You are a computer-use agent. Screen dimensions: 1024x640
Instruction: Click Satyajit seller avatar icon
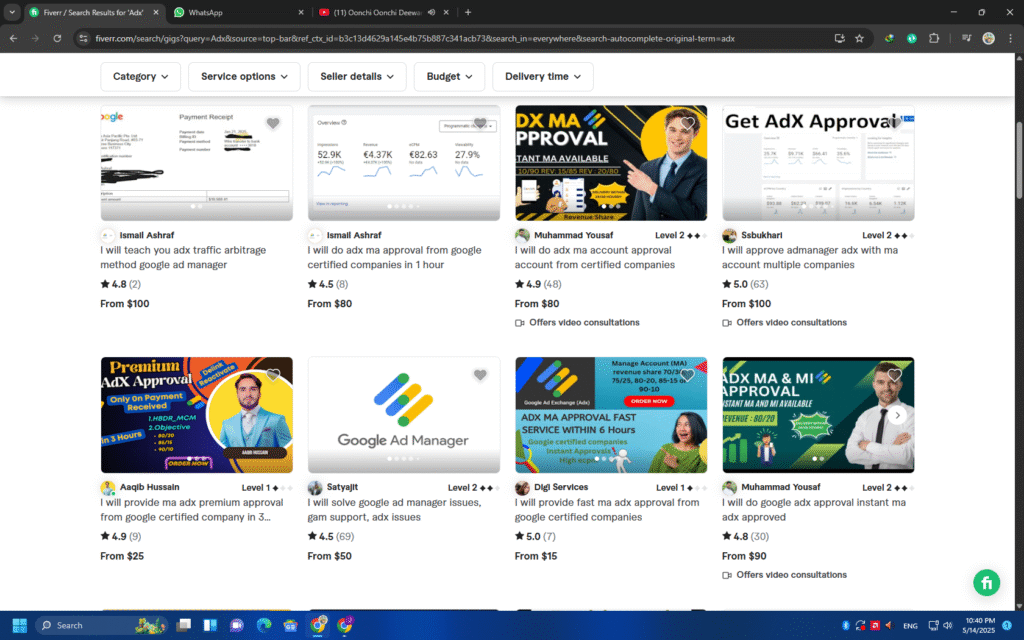click(315, 488)
